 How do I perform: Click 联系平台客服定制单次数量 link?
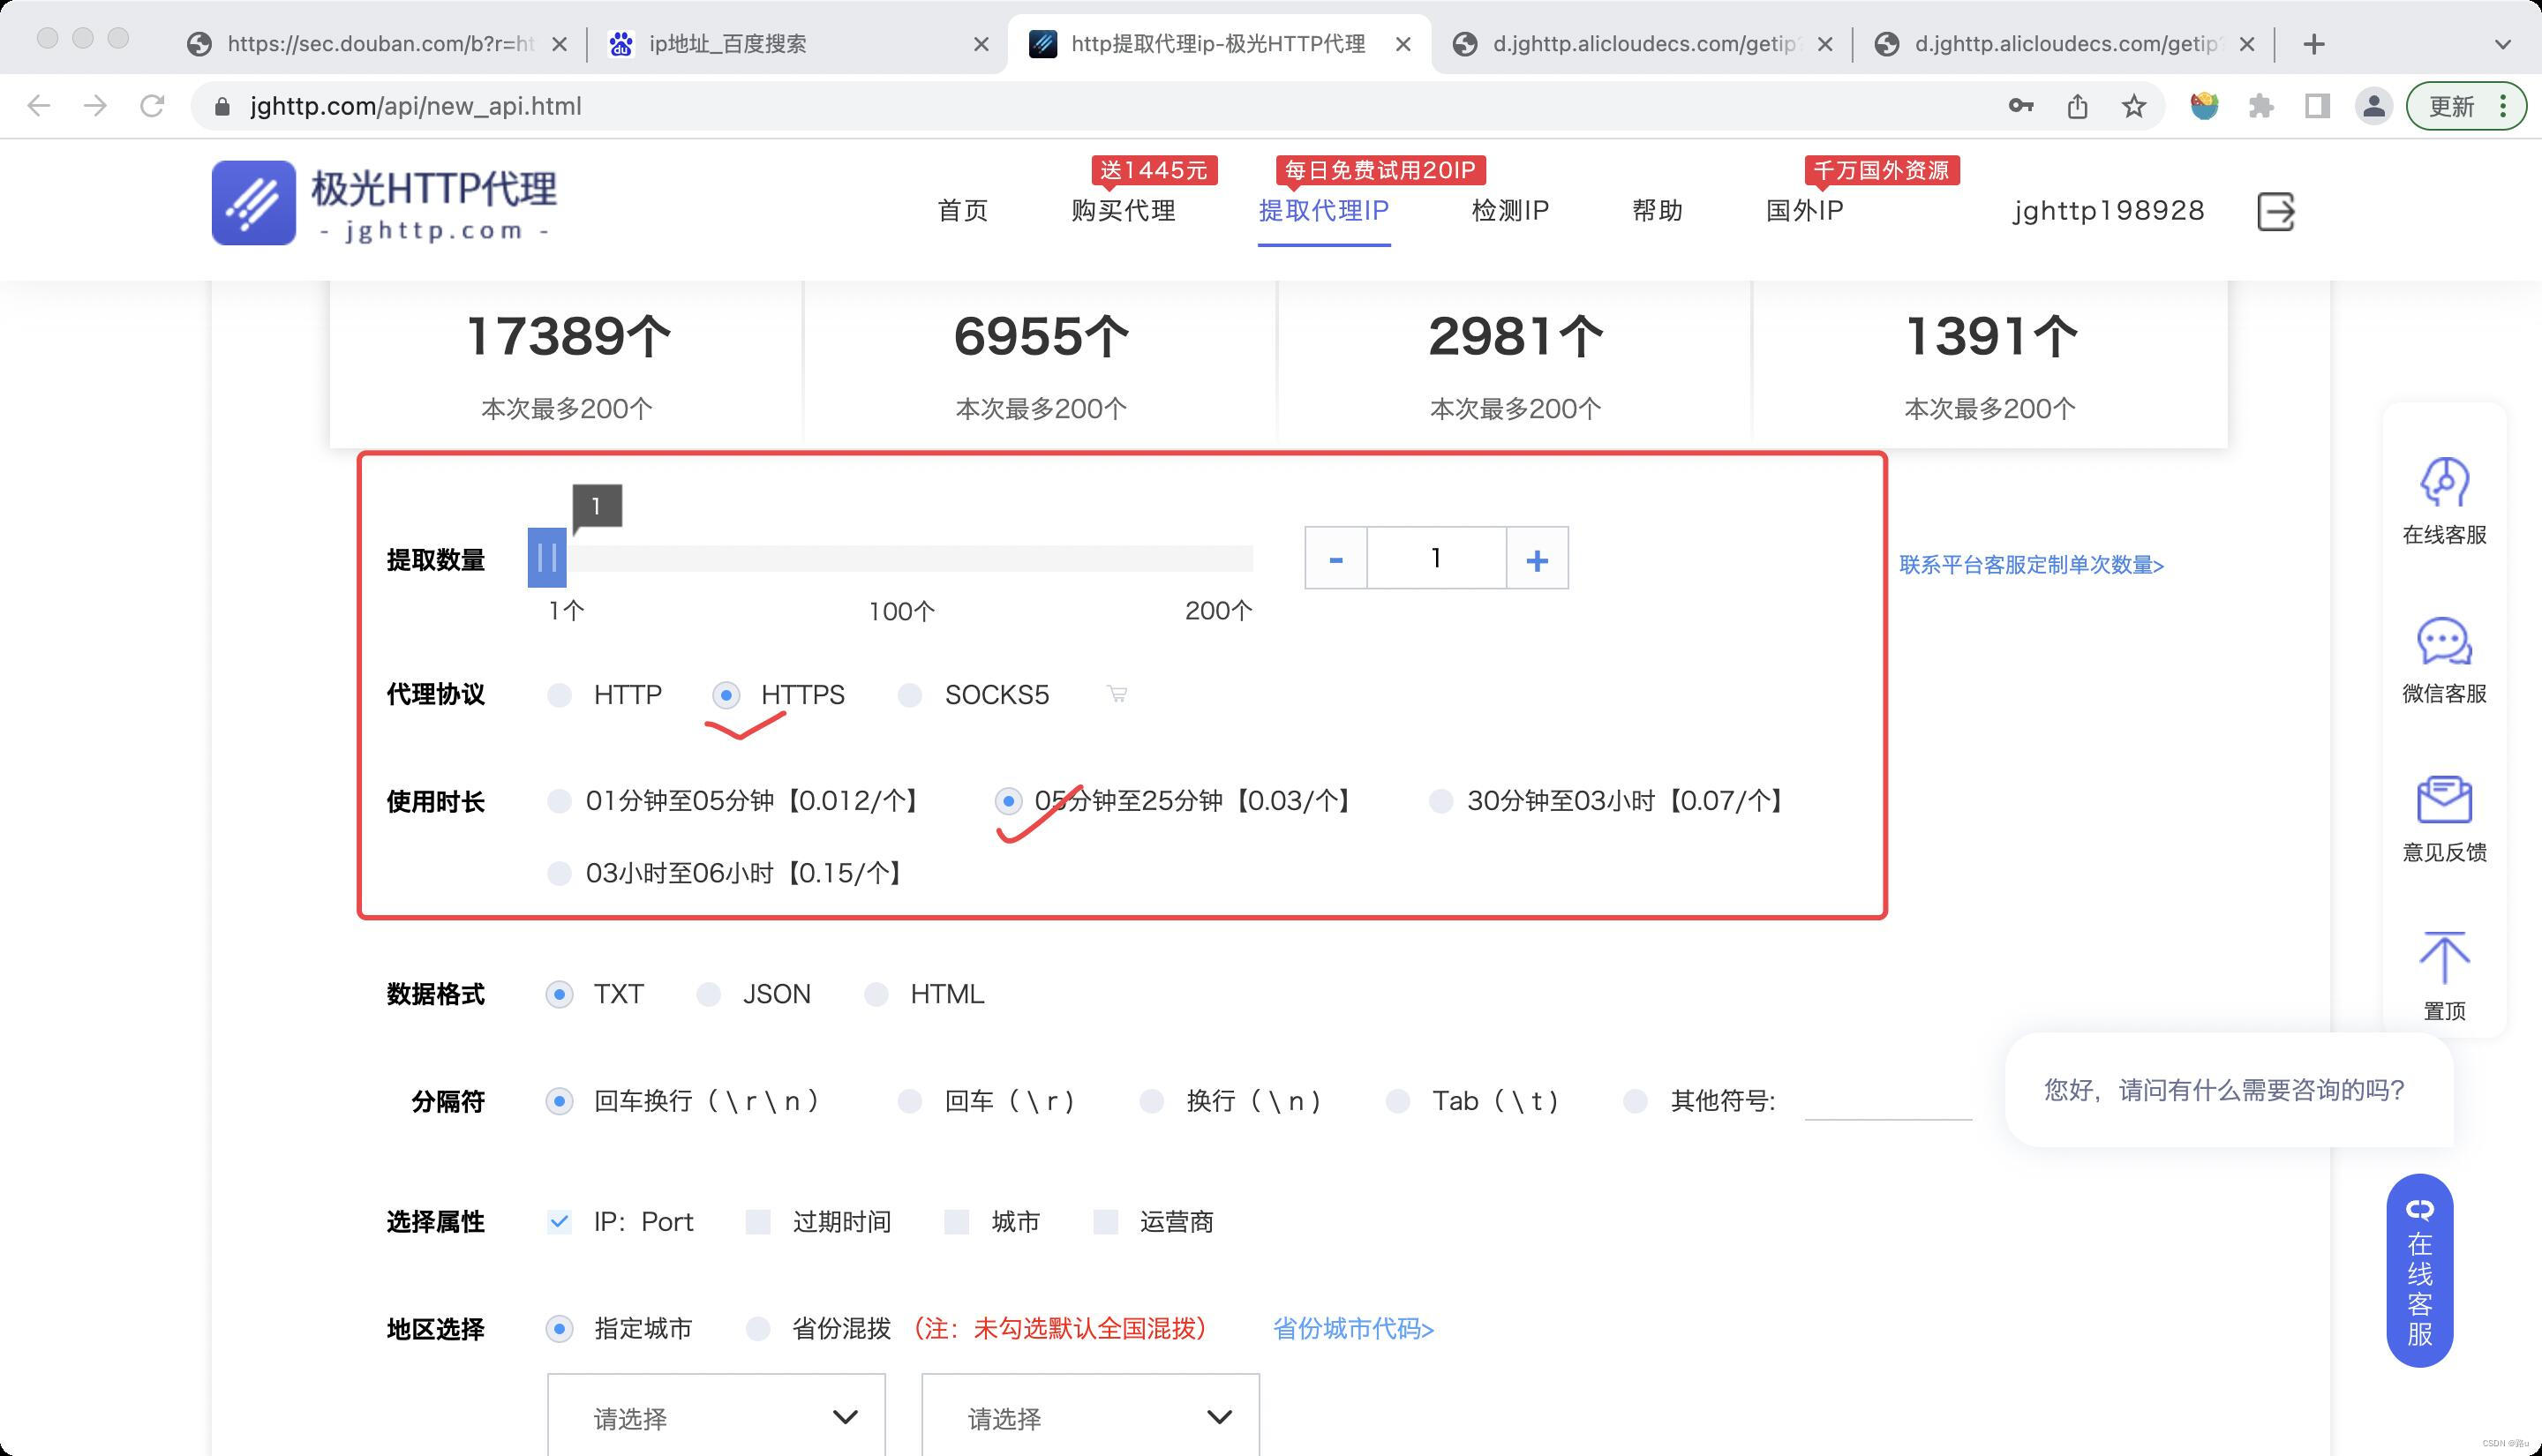coord(2031,565)
